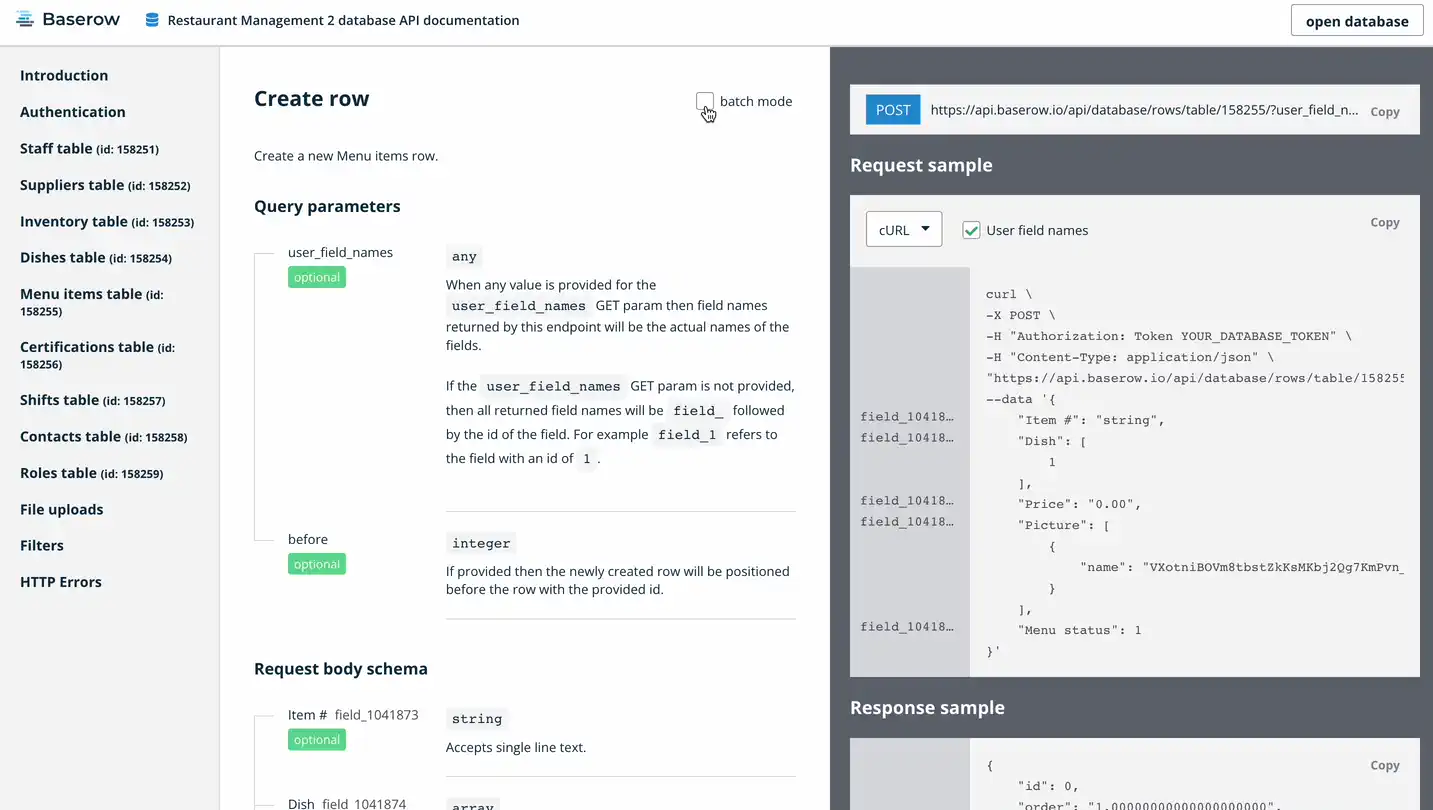Jump to File uploads section

click(x=62, y=510)
